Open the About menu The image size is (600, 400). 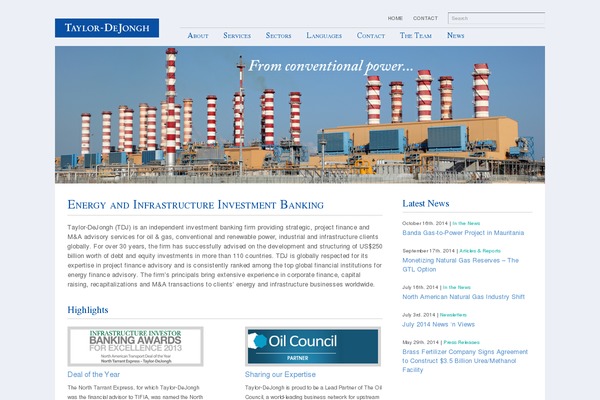point(198,36)
